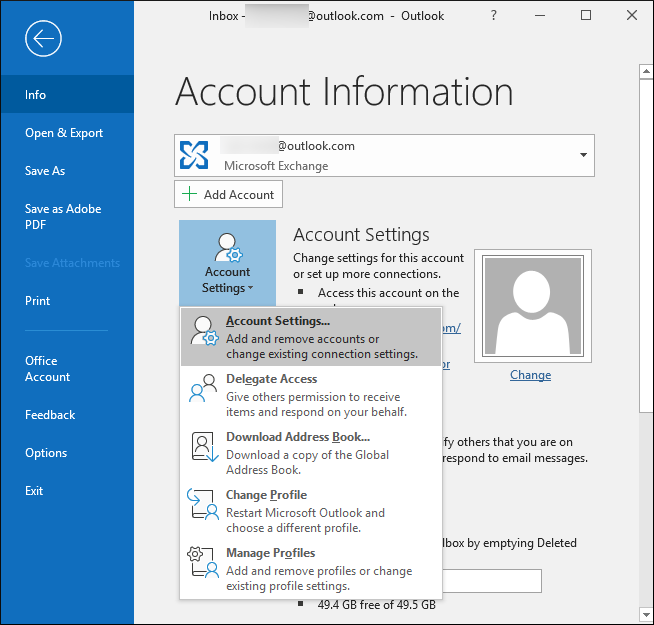Image resolution: width=654 pixels, height=625 pixels.
Task: Click the Add Account button
Action: coord(228,194)
